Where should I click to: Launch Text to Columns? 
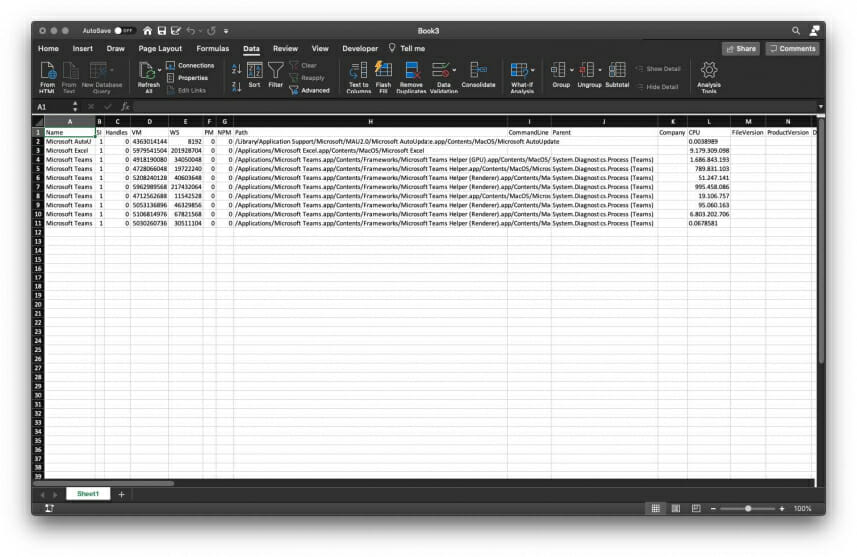[x=359, y=77]
